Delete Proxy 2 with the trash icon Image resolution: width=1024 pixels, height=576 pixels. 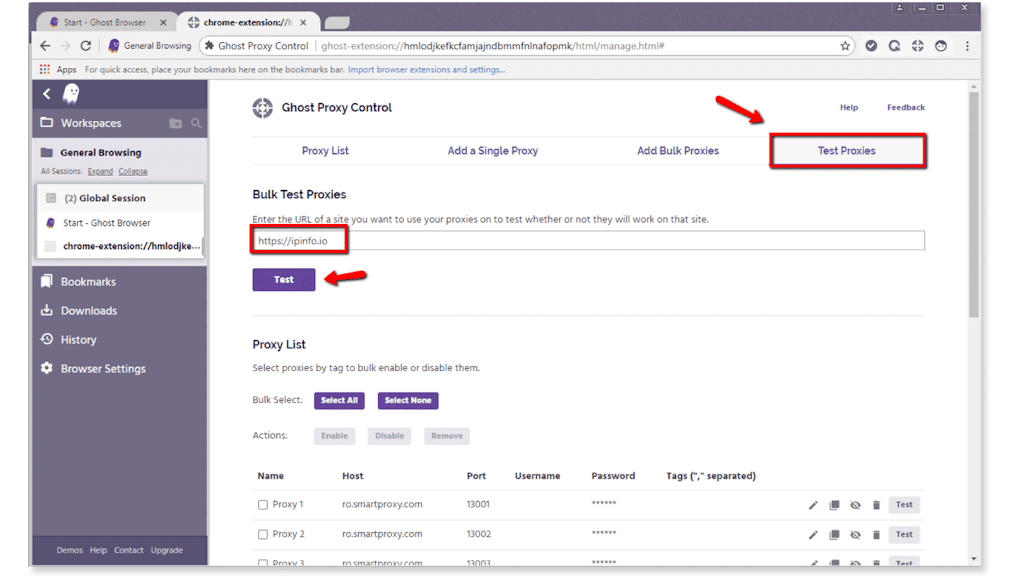[x=876, y=535]
